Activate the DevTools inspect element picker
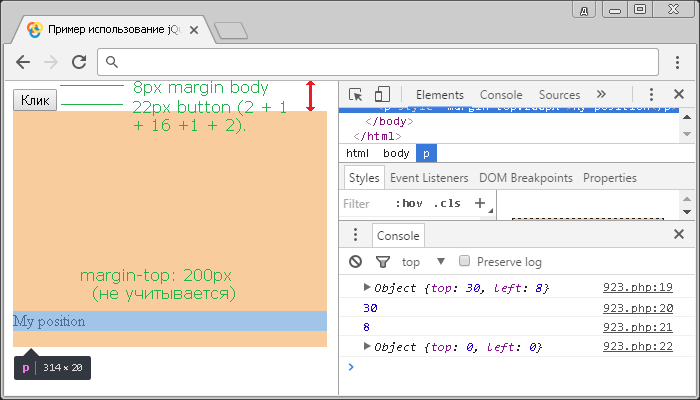The width and height of the screenshot is (700, 400). pyautogui.click(x=356, y=95)
